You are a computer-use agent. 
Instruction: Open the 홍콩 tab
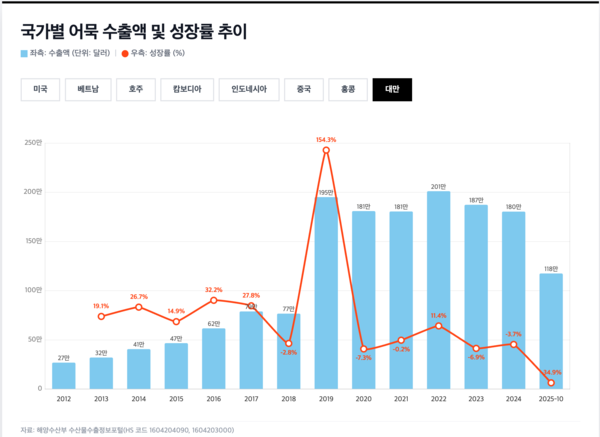point(347,89)
